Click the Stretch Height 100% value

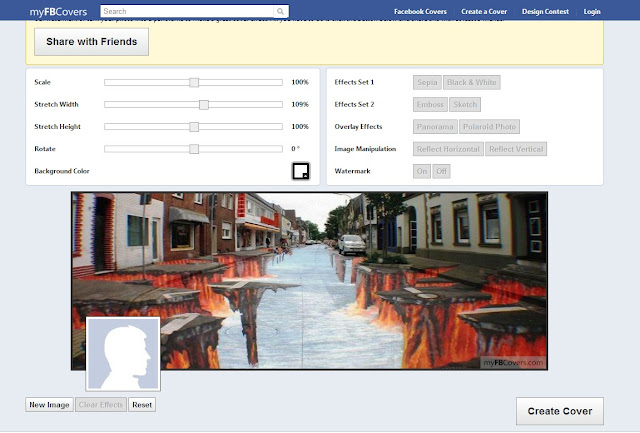tap(300, 127)
